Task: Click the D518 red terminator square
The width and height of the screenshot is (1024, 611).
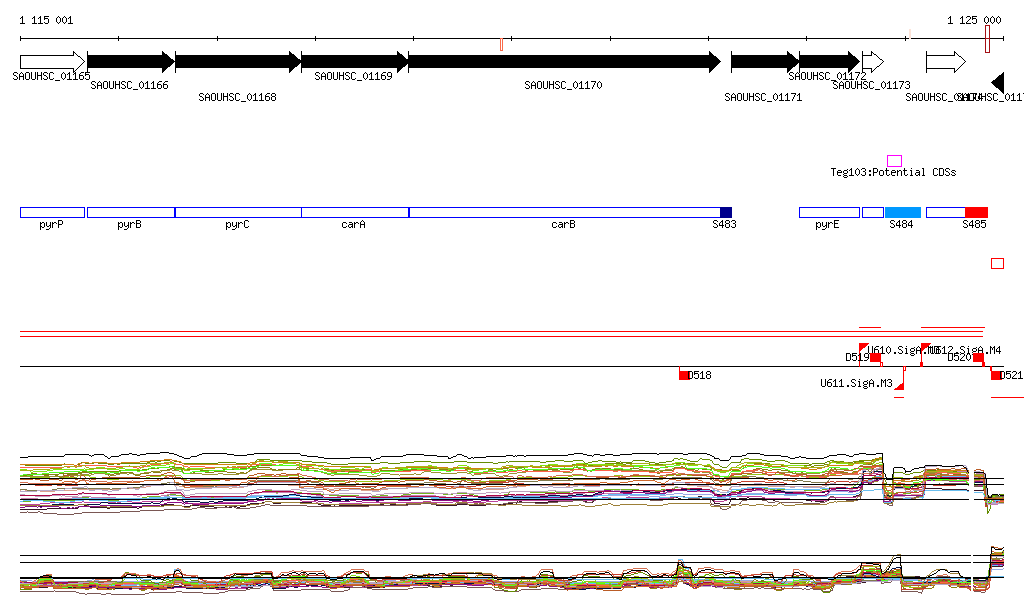Action: coord(684,375)
